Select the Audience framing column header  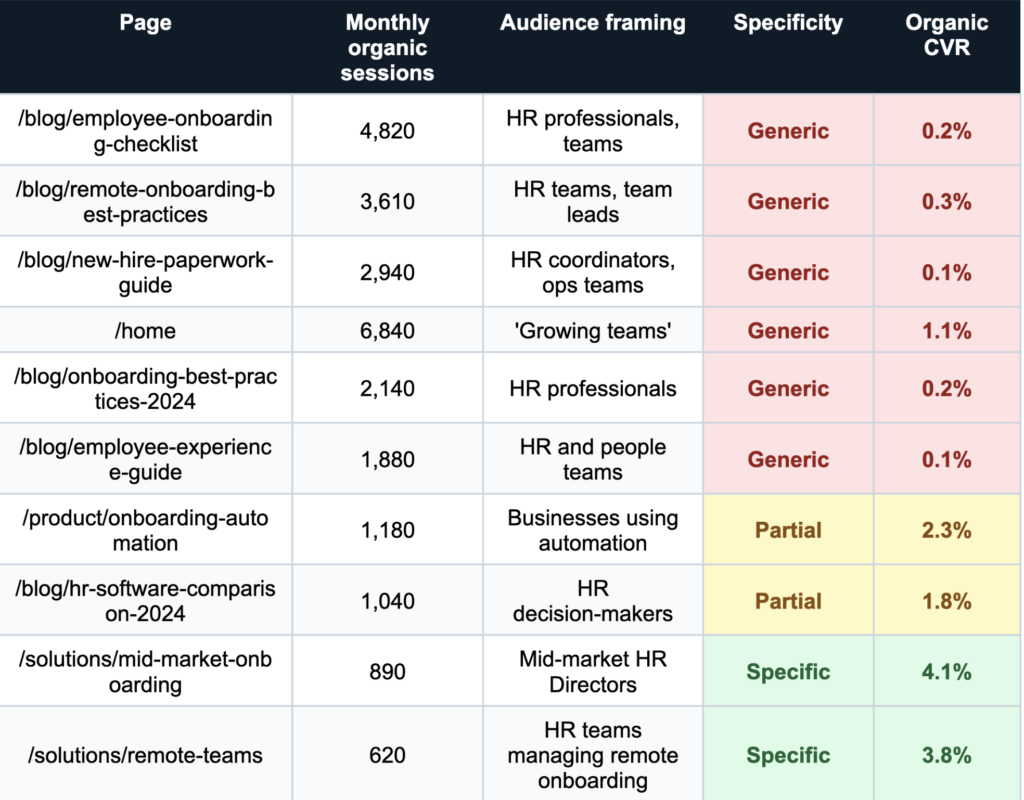click(x=593, y=23)
